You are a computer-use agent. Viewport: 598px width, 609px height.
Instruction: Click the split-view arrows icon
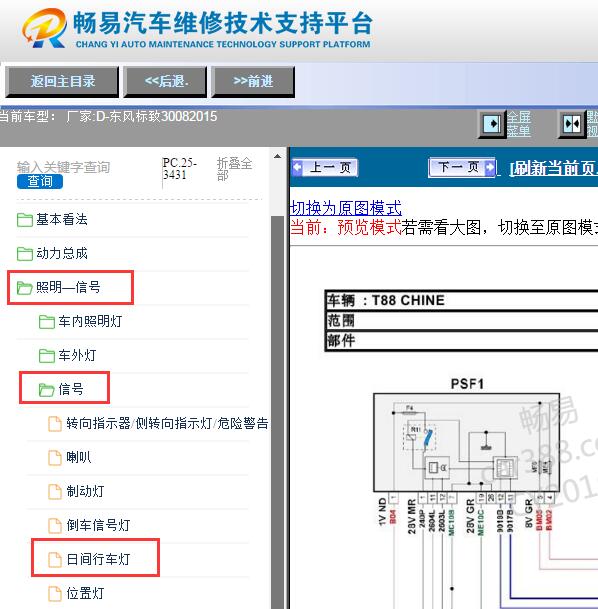coord(572,124)
